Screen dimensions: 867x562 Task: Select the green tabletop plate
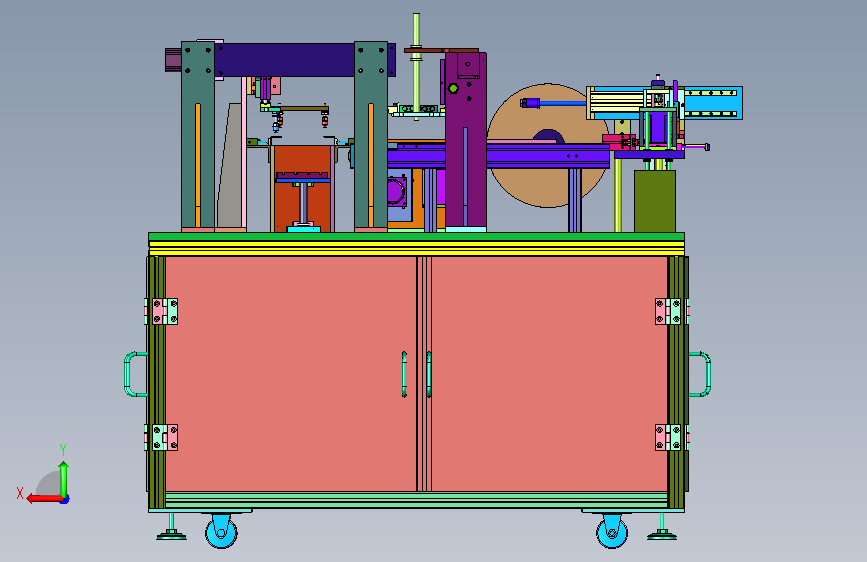[x=416, y=237]
